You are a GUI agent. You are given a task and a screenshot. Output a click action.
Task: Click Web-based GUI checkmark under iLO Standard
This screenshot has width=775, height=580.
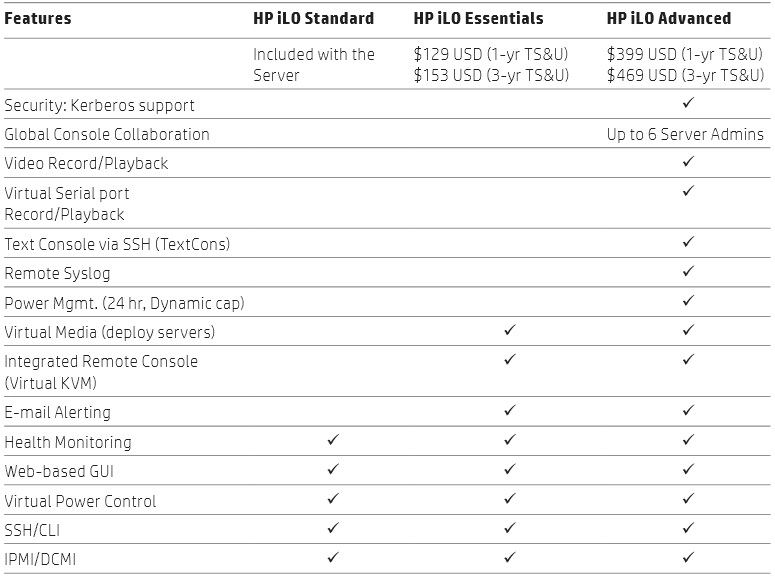pos(333,469)
